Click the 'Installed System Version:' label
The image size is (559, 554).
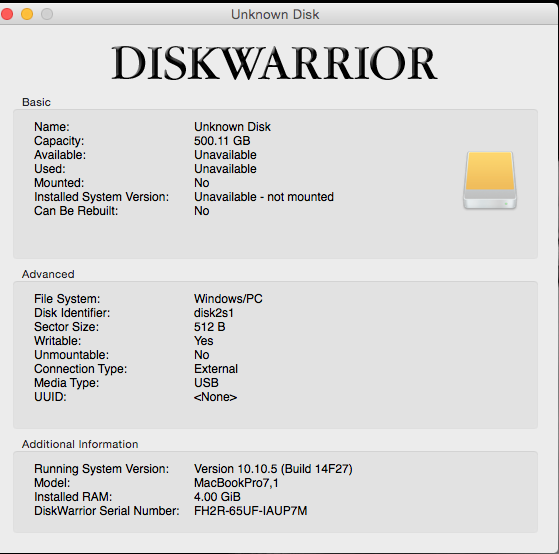pyautogui.click(x=101, y=197)
